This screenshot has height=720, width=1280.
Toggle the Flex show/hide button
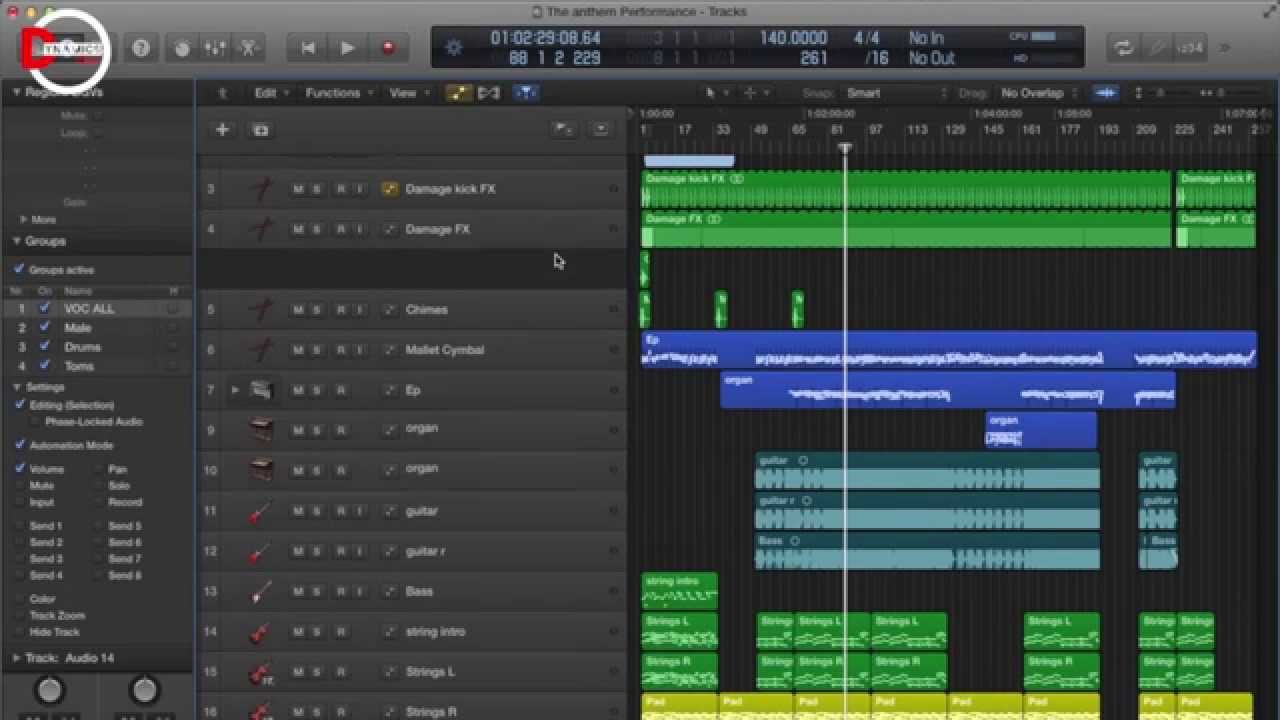pos(489,93)
